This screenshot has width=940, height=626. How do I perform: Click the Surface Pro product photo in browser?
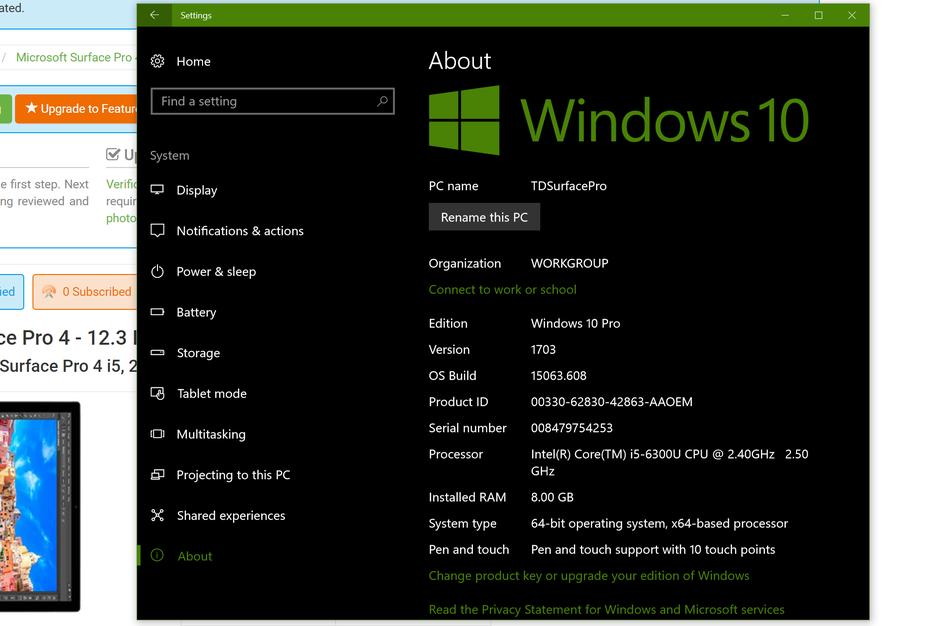40,507
